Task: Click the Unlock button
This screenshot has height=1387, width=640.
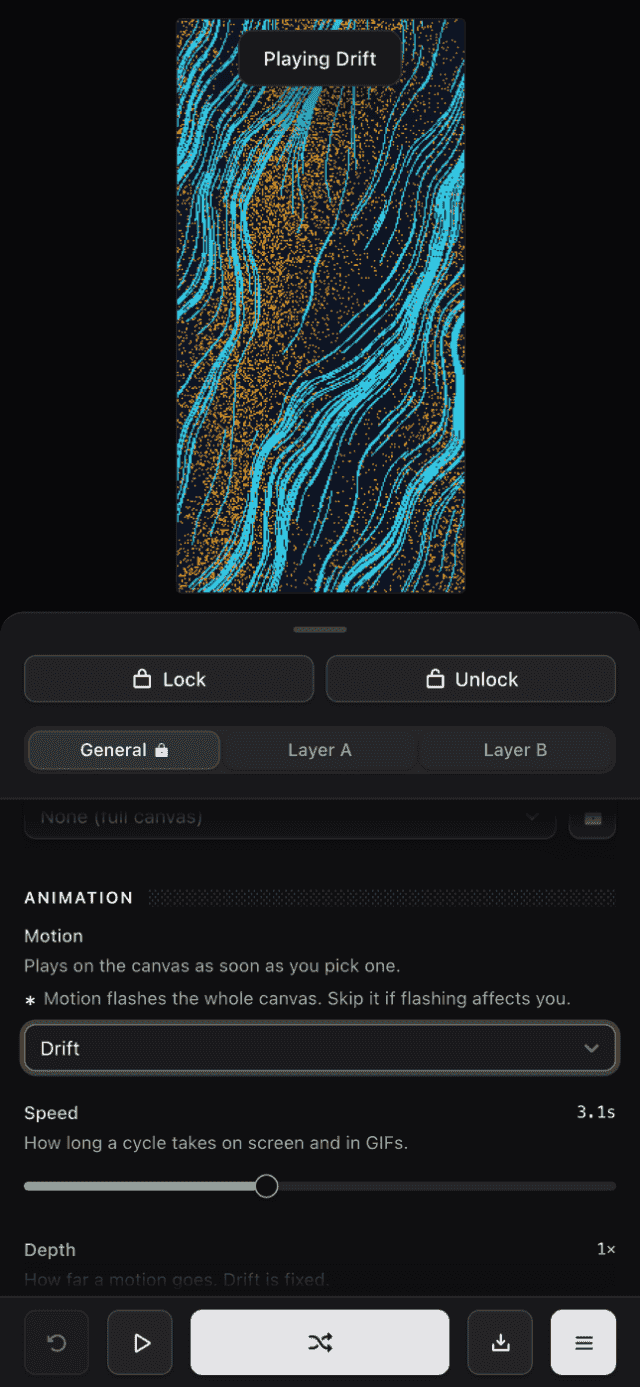Action: point(471,679)
